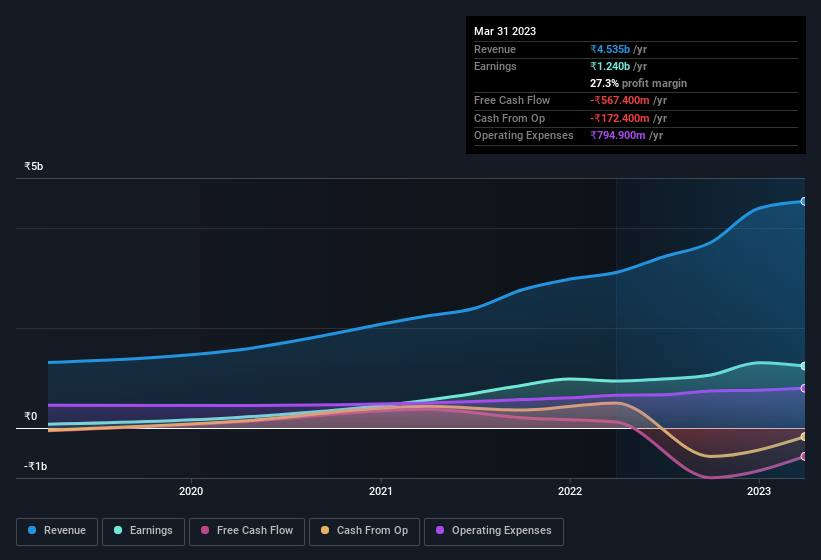Toggle the Operating Expenses legend button
Image resolution: width=821 pixels, height=560 pixels.
[493, 531]
